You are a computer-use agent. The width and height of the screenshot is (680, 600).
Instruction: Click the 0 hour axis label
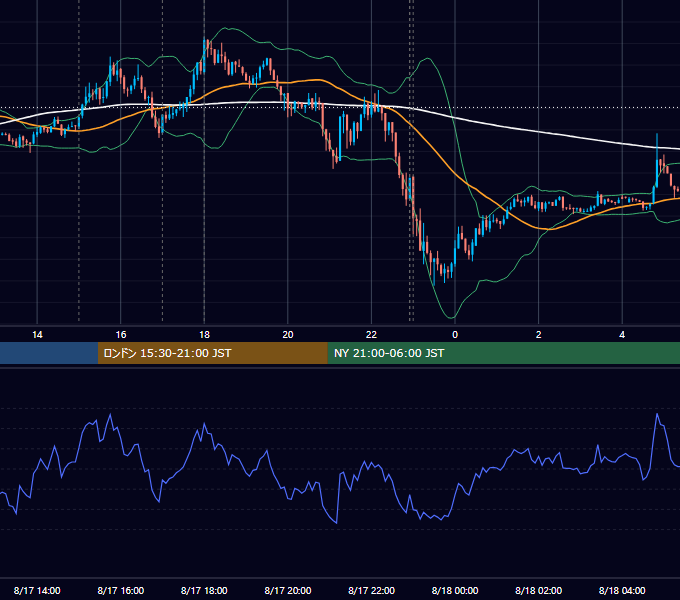click(455, 335)
